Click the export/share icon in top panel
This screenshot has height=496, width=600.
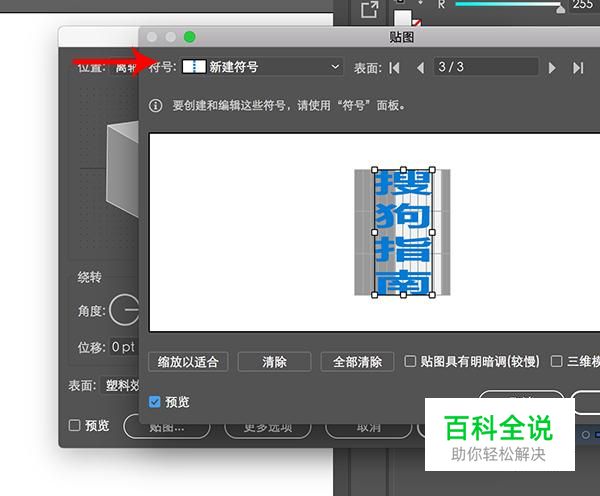click(369, 10)
